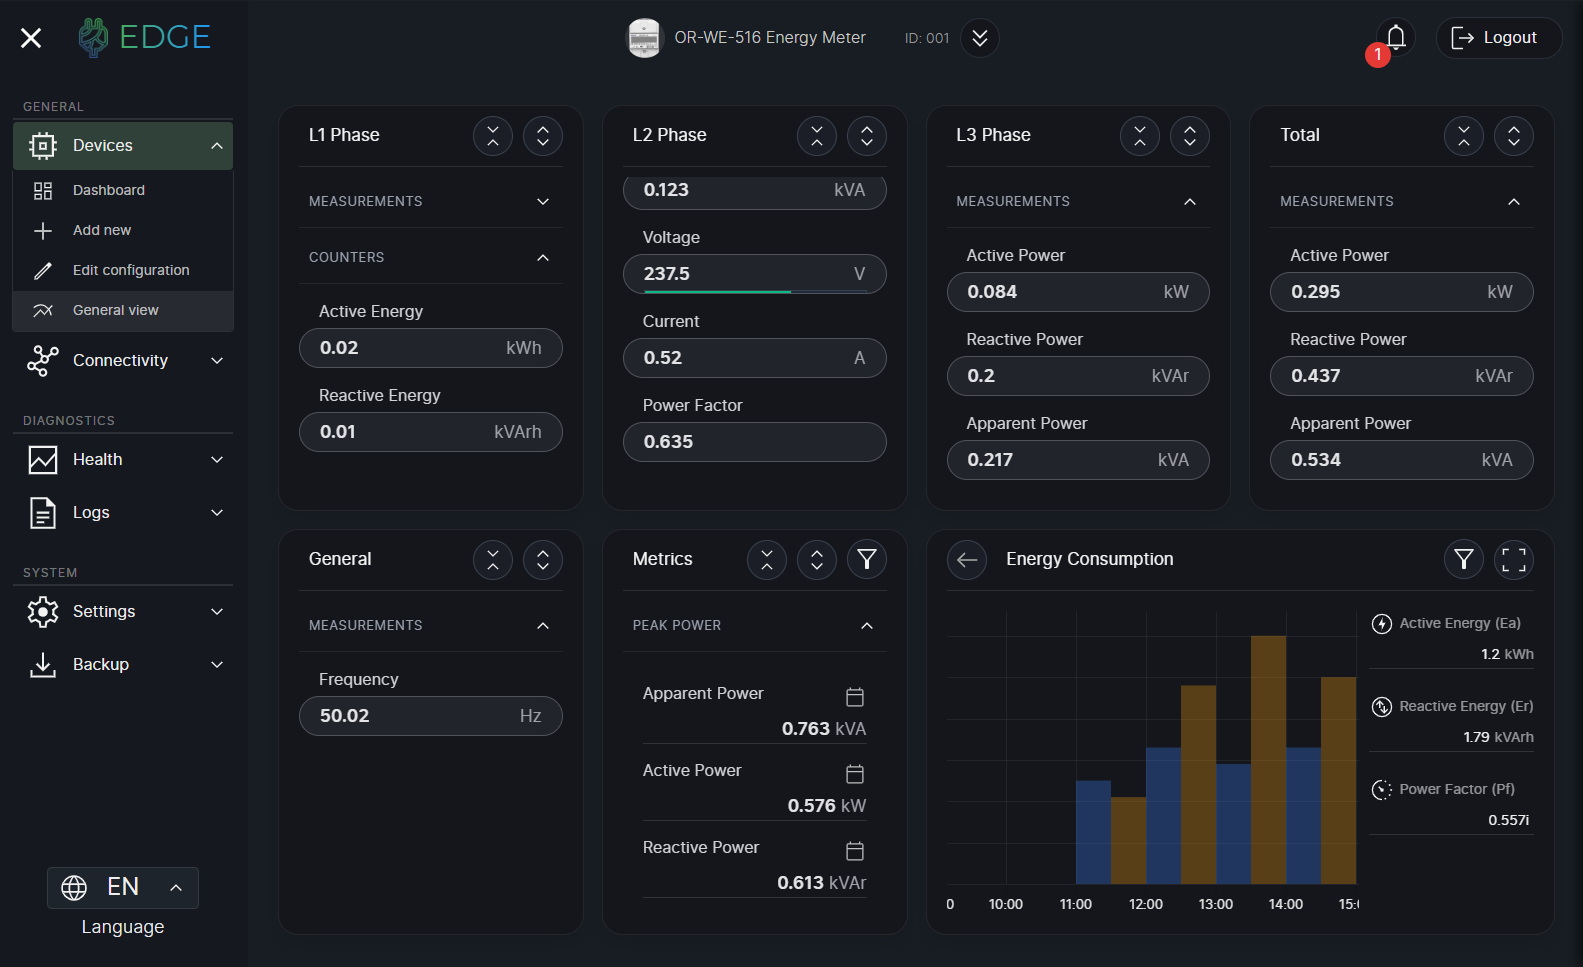Expand all sections in L3 Phase card
The image size is (1583, 967).
(x=1190, y=136)
